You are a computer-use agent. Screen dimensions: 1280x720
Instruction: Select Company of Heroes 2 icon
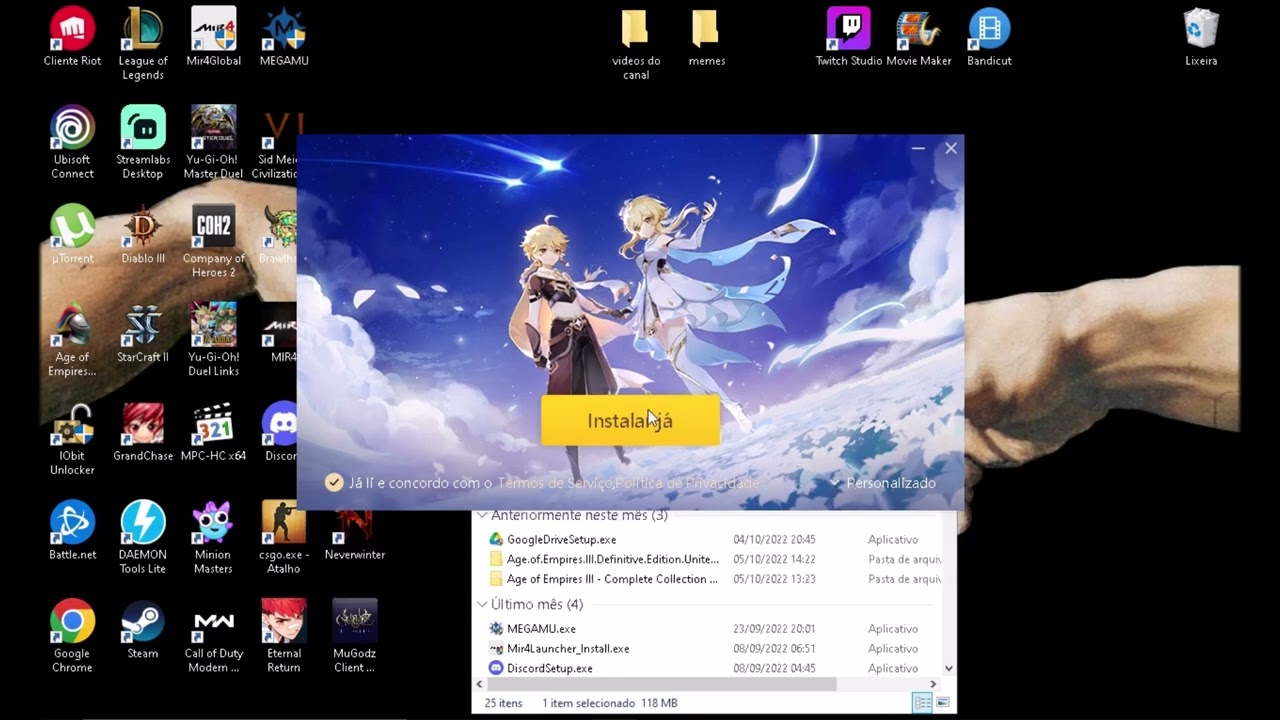pyautogui.click(x=213, y=242)
